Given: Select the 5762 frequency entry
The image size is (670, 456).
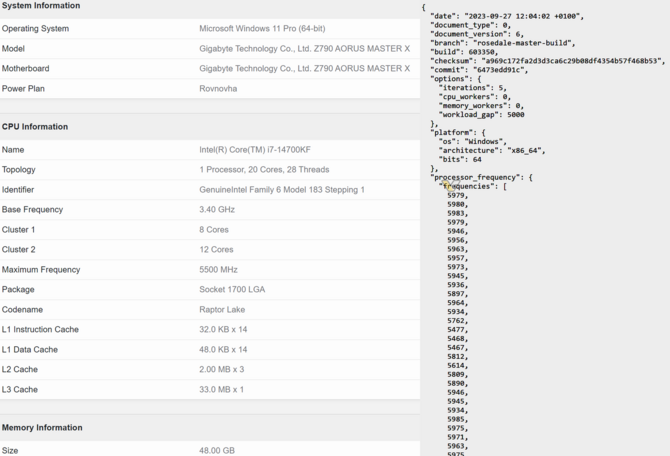Looking at the screenshot, I should (x=455, y=321).
